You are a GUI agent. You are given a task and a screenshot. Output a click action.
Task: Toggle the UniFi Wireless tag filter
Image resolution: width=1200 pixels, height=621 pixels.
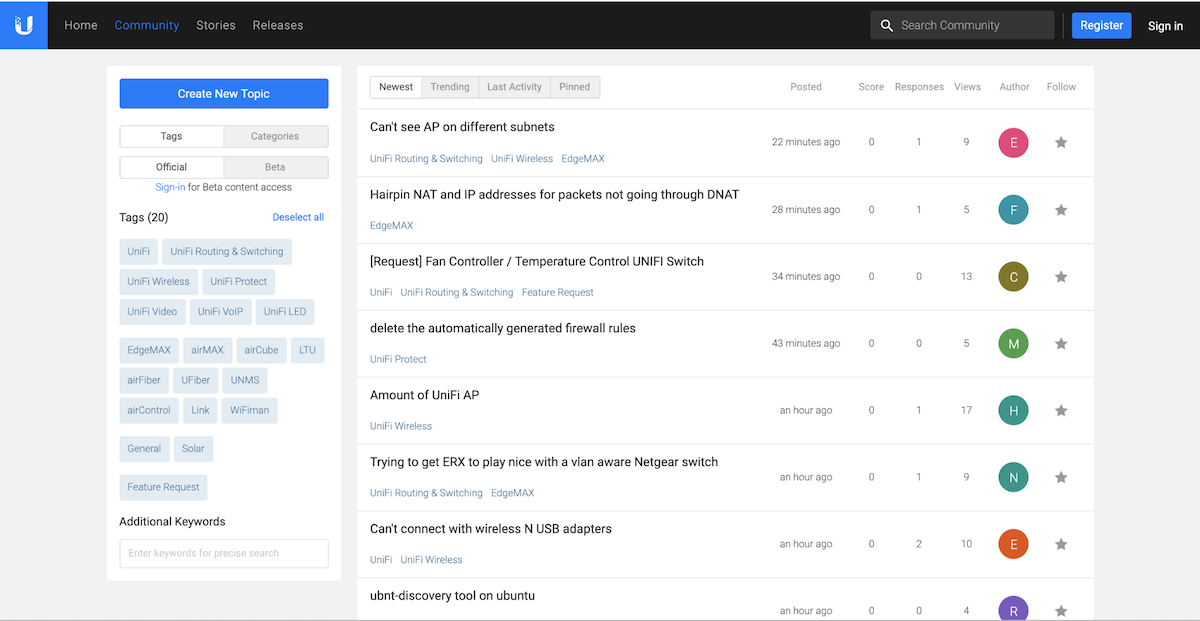[158, 282]
